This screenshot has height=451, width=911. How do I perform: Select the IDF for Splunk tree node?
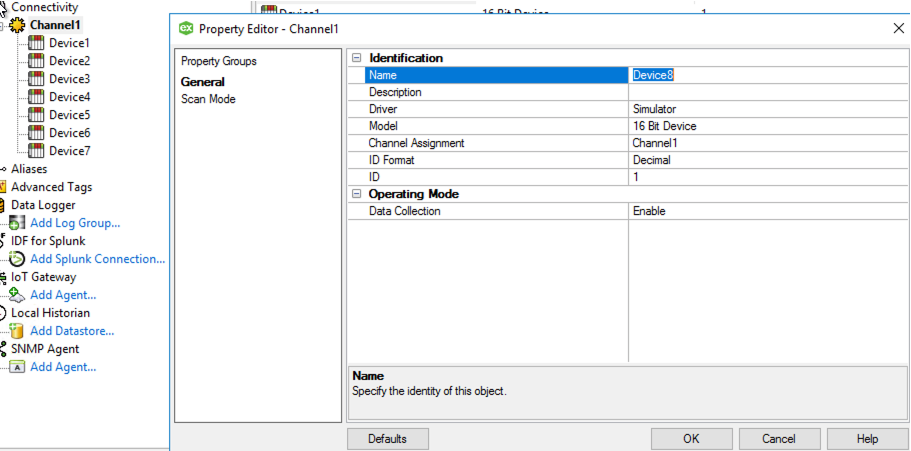click(48, 241)
